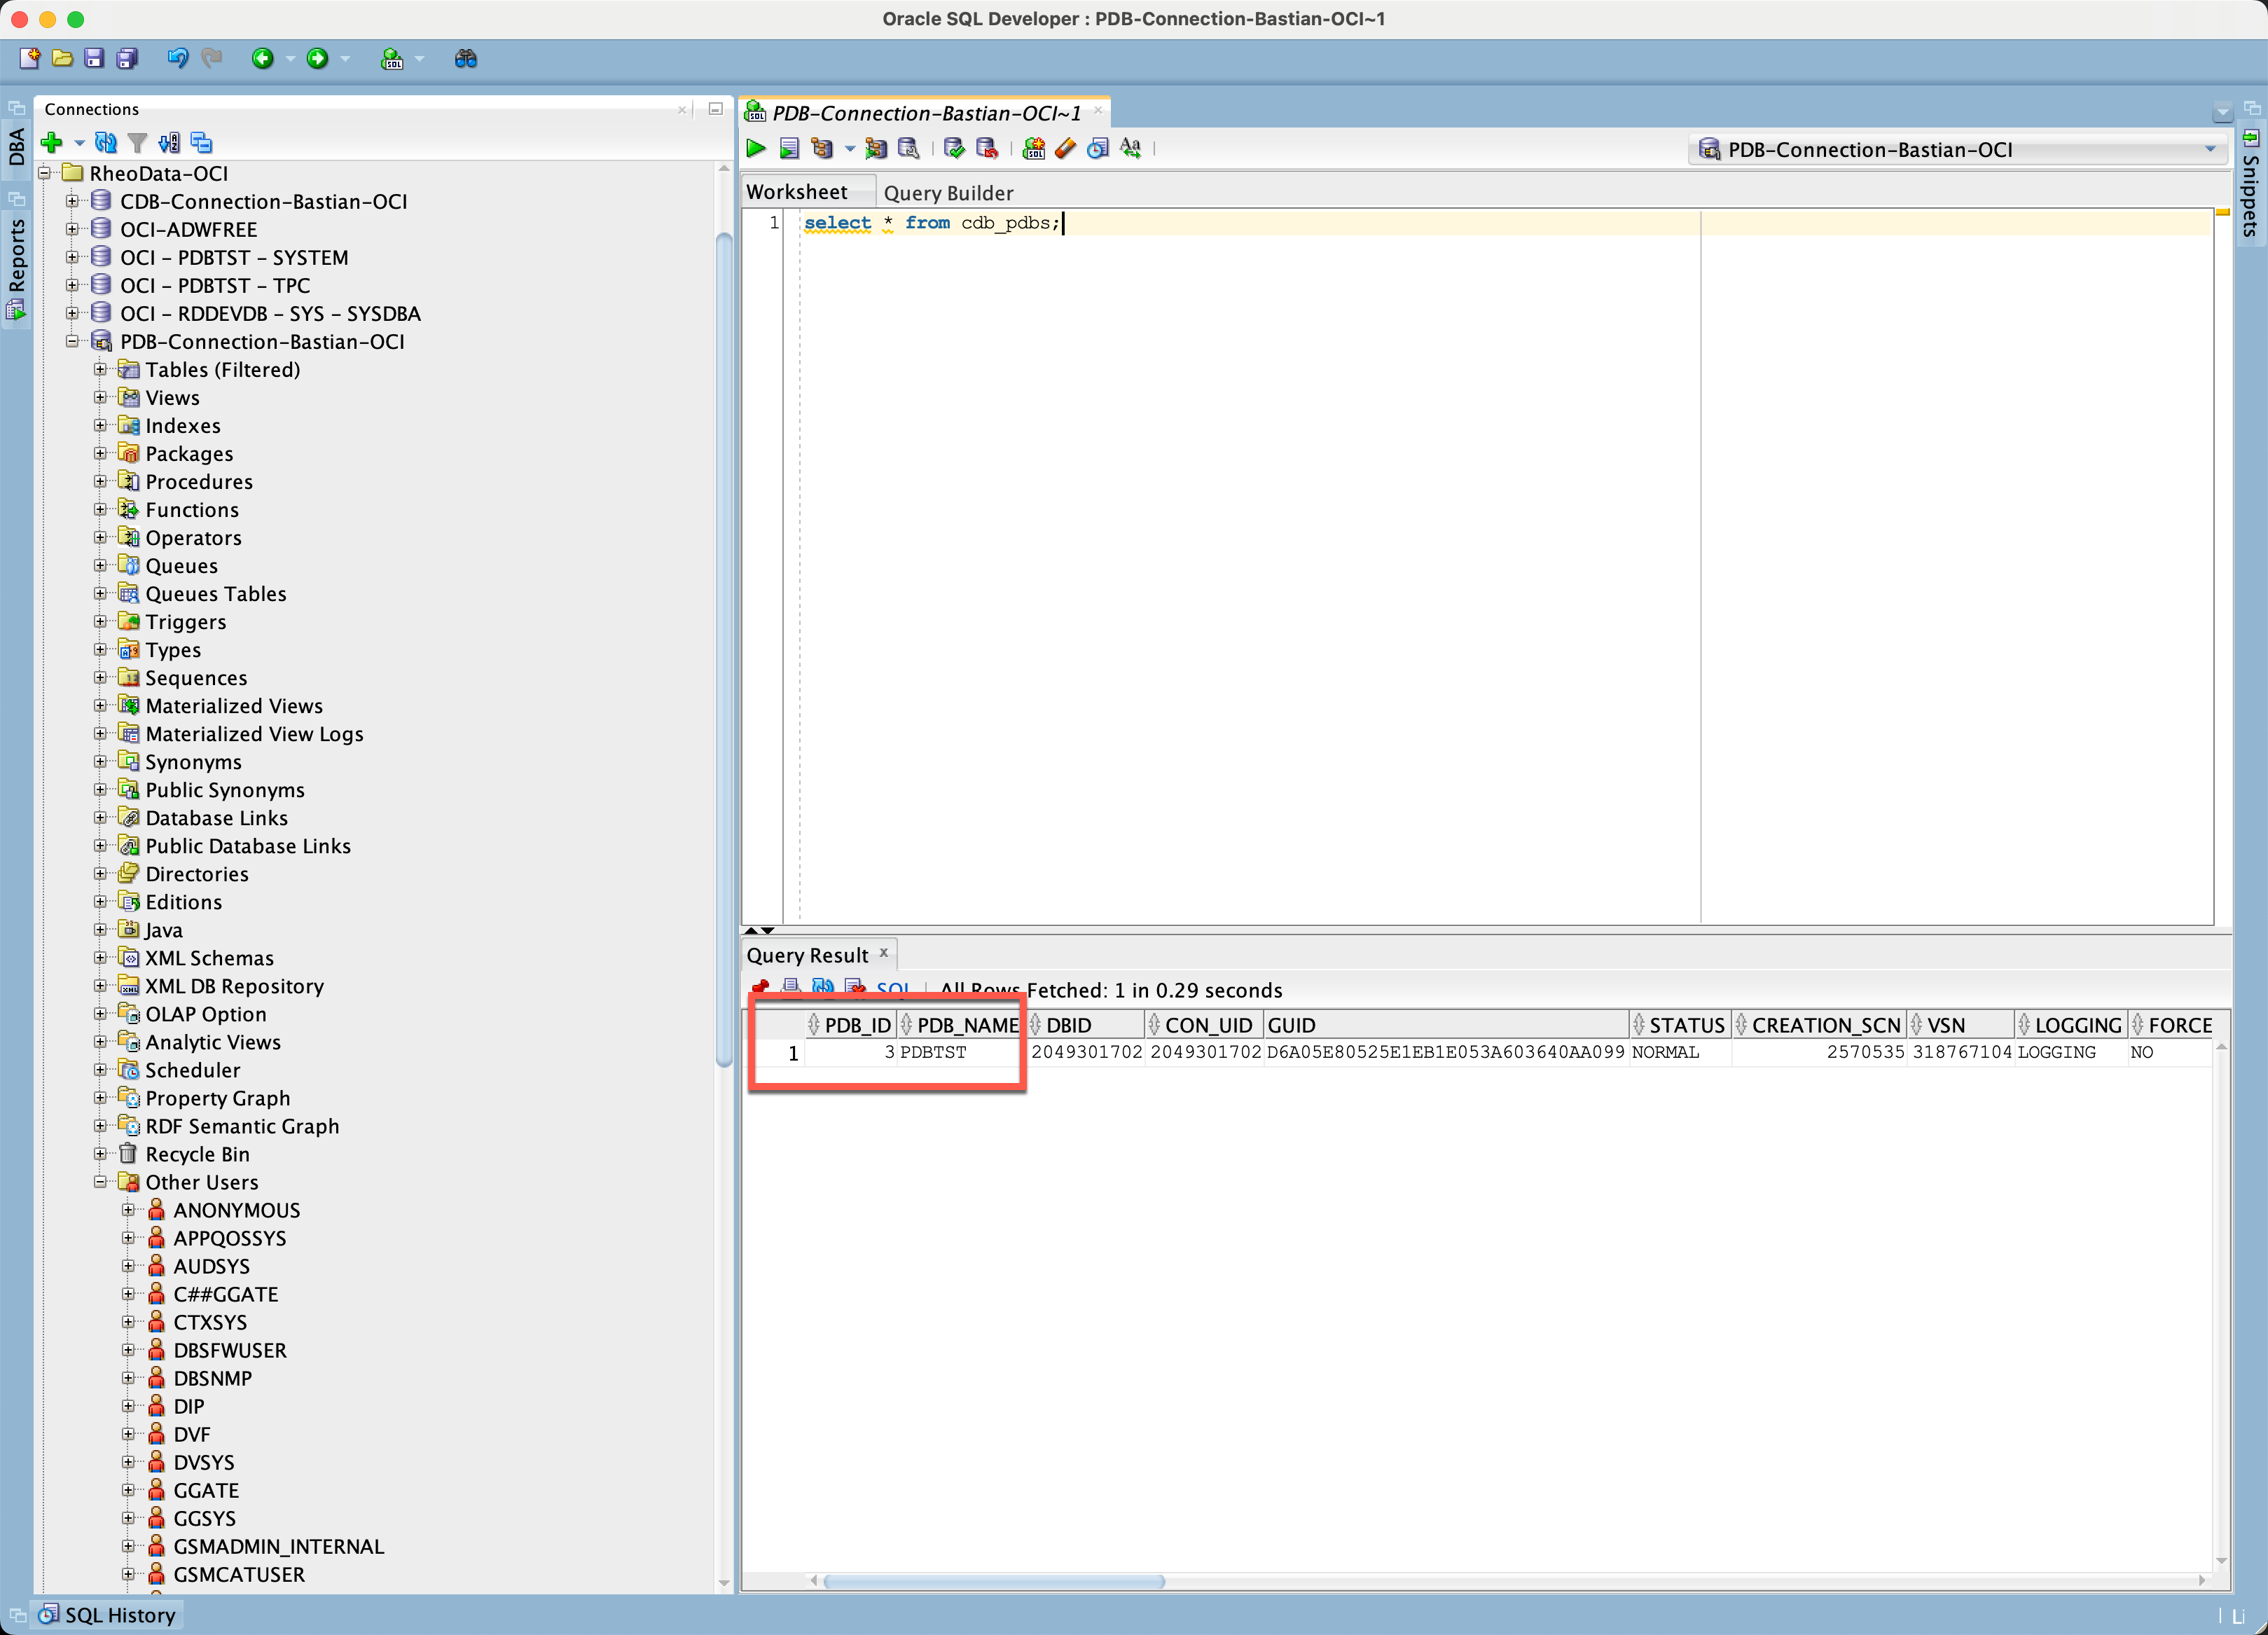Click the Run Script icon
2268x1635 pixels.
[789, 149]
